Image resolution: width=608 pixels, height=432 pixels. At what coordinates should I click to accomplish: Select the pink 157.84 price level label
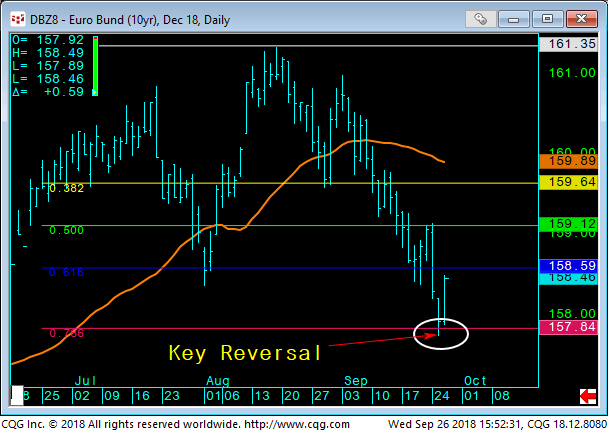tap(567, 327)
